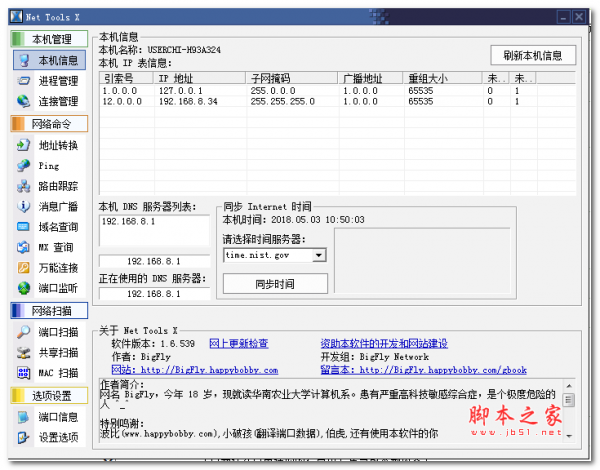Open the 端口监听 port listener tool

pyautogui.click(x=57, y=288)
